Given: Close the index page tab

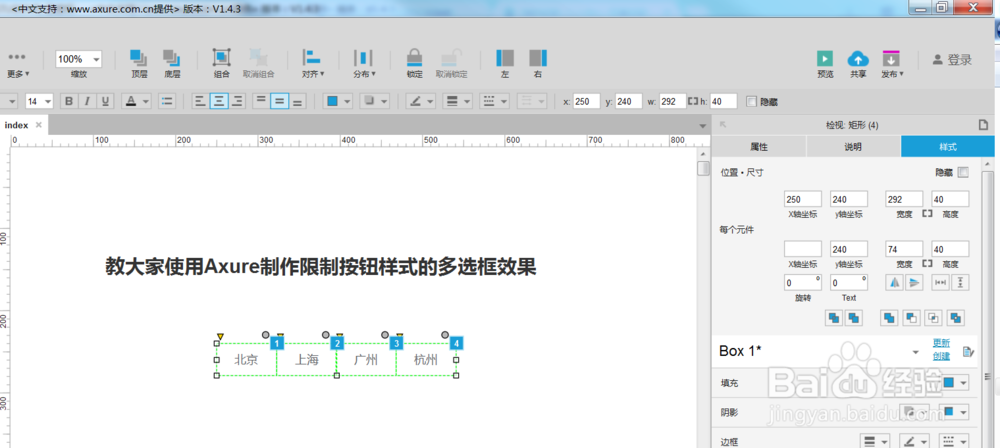Looking at the screenshot, I should 39,125.
